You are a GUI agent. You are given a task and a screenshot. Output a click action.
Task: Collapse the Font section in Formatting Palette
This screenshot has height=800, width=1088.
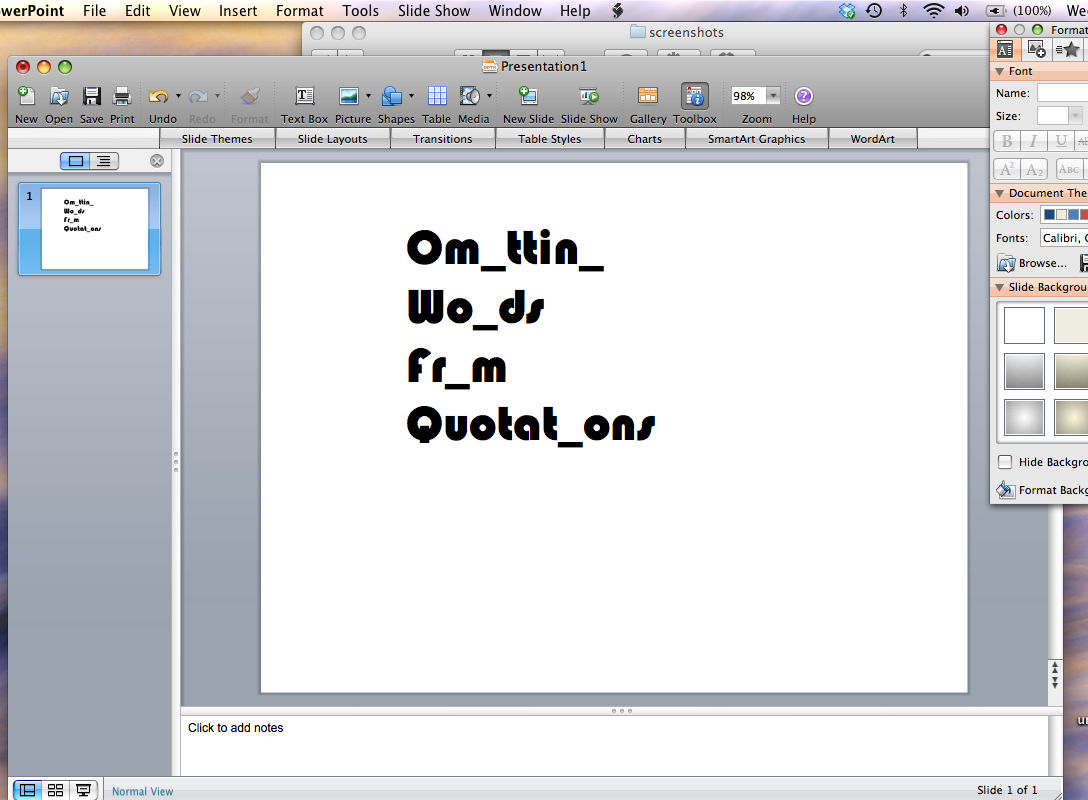click(x=999, y=72)
